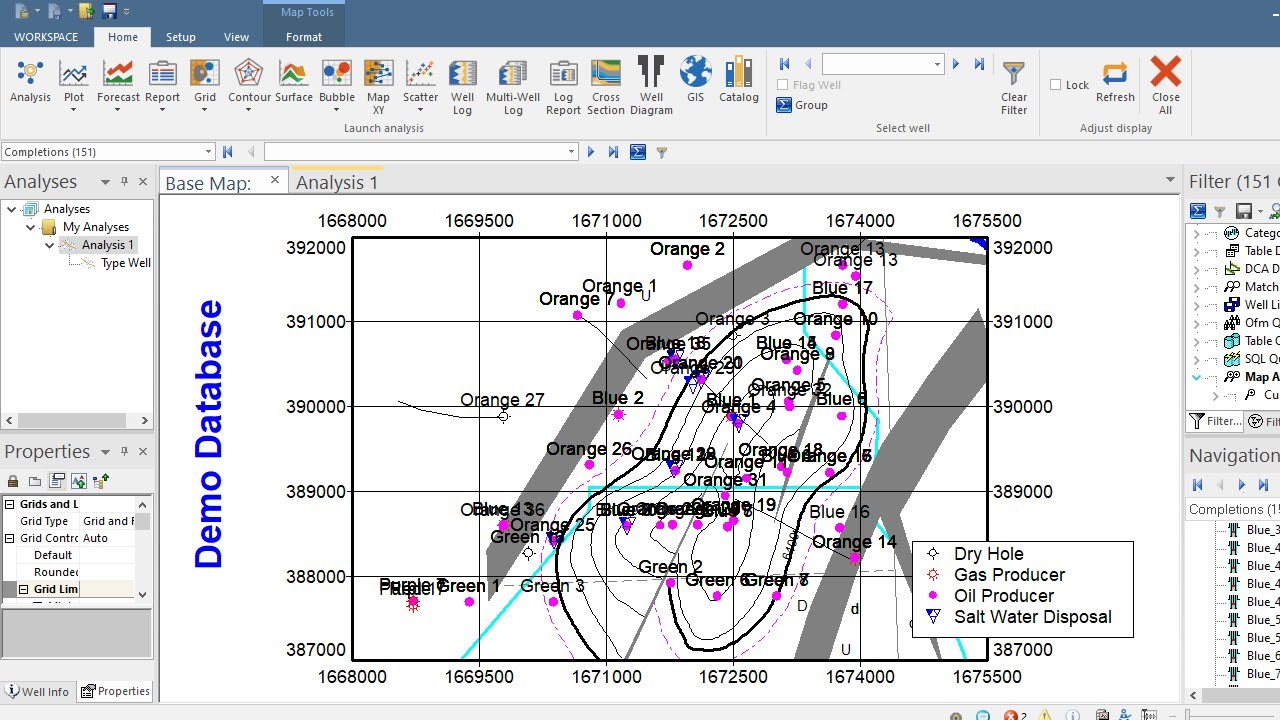Viewport: 1280px width, 720px height.
Task: Open the Bubble map analysis tool
Action: pyautogui.click(x=336, y=79)
